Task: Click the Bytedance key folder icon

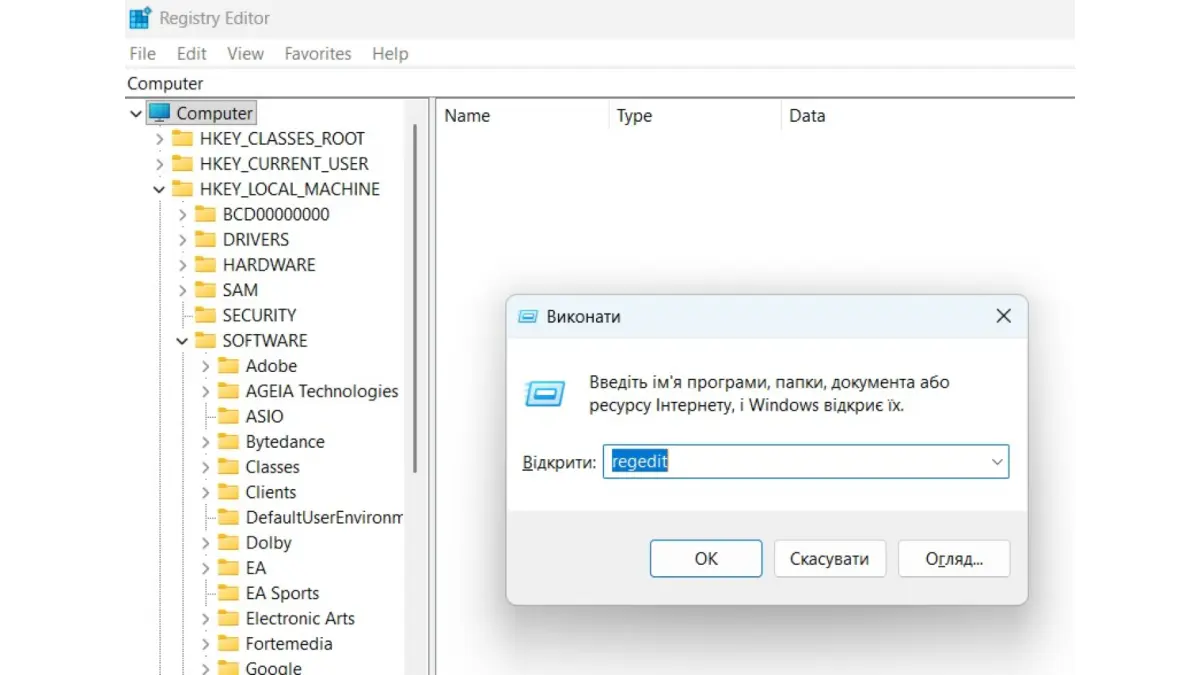Action: click(228, 442)
